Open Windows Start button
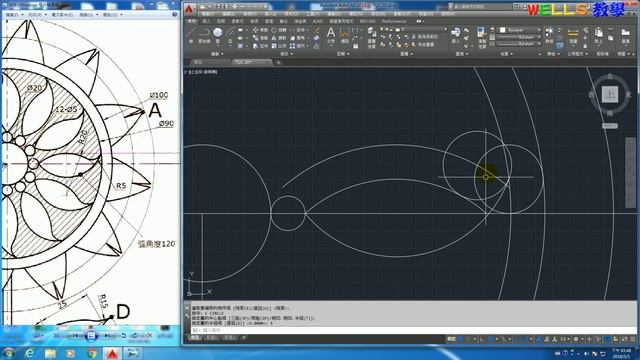This screenshot has height=360, width=640. [x=8, y=353]
